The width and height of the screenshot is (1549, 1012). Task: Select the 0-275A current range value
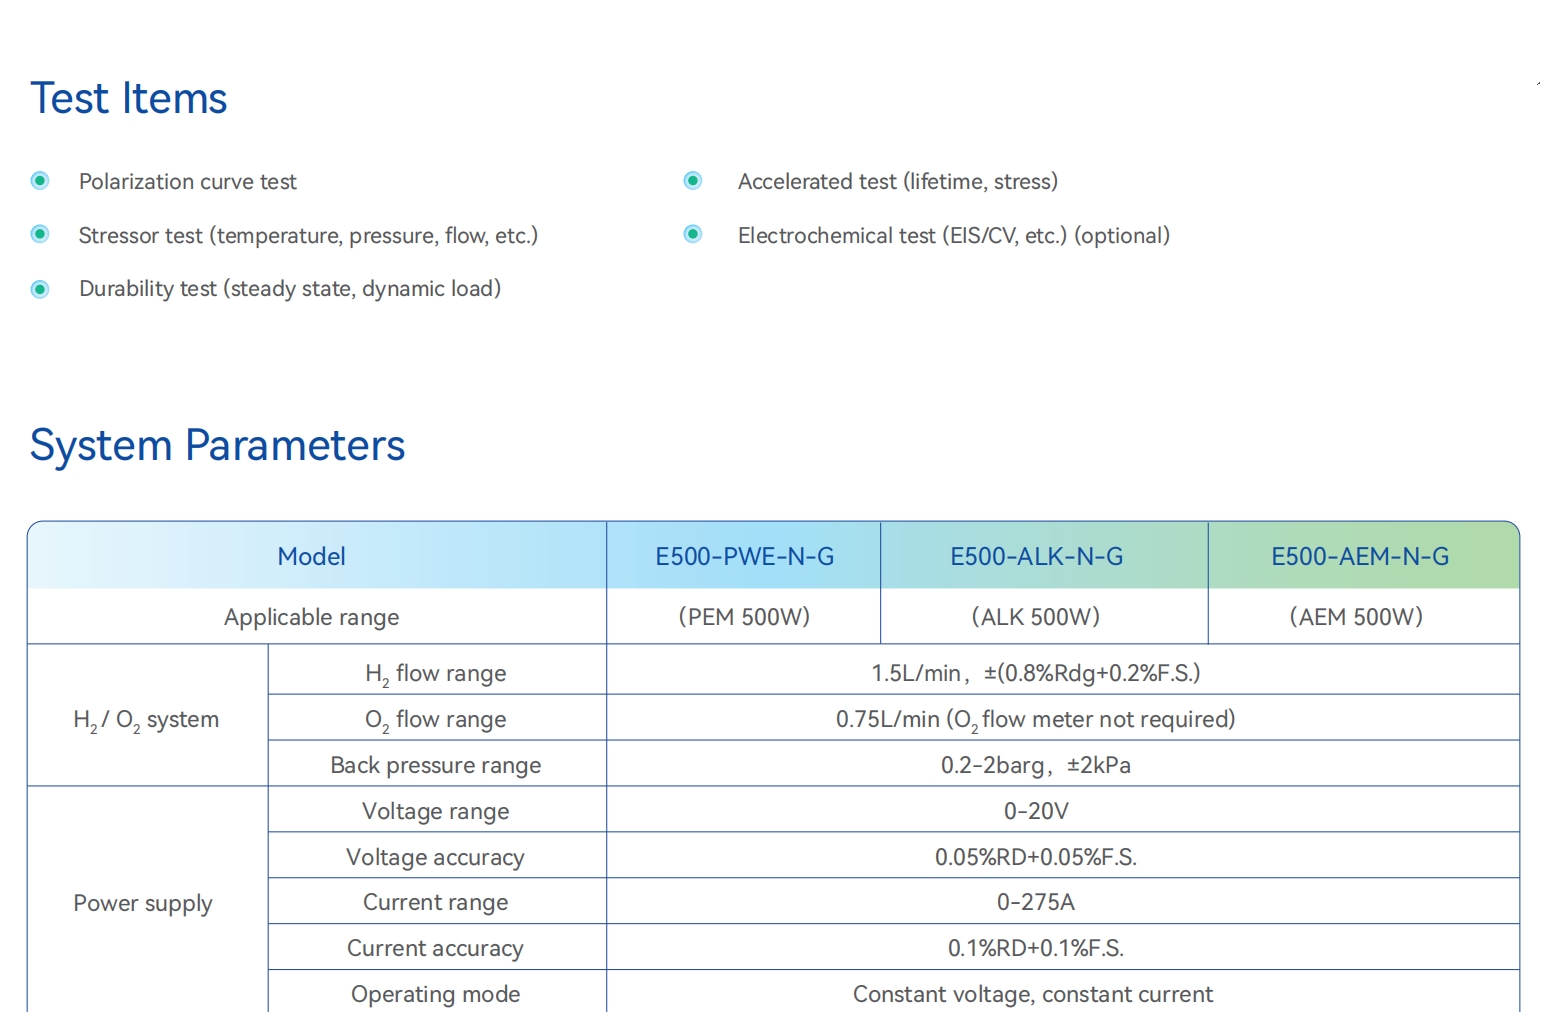tap(1035, 902)
